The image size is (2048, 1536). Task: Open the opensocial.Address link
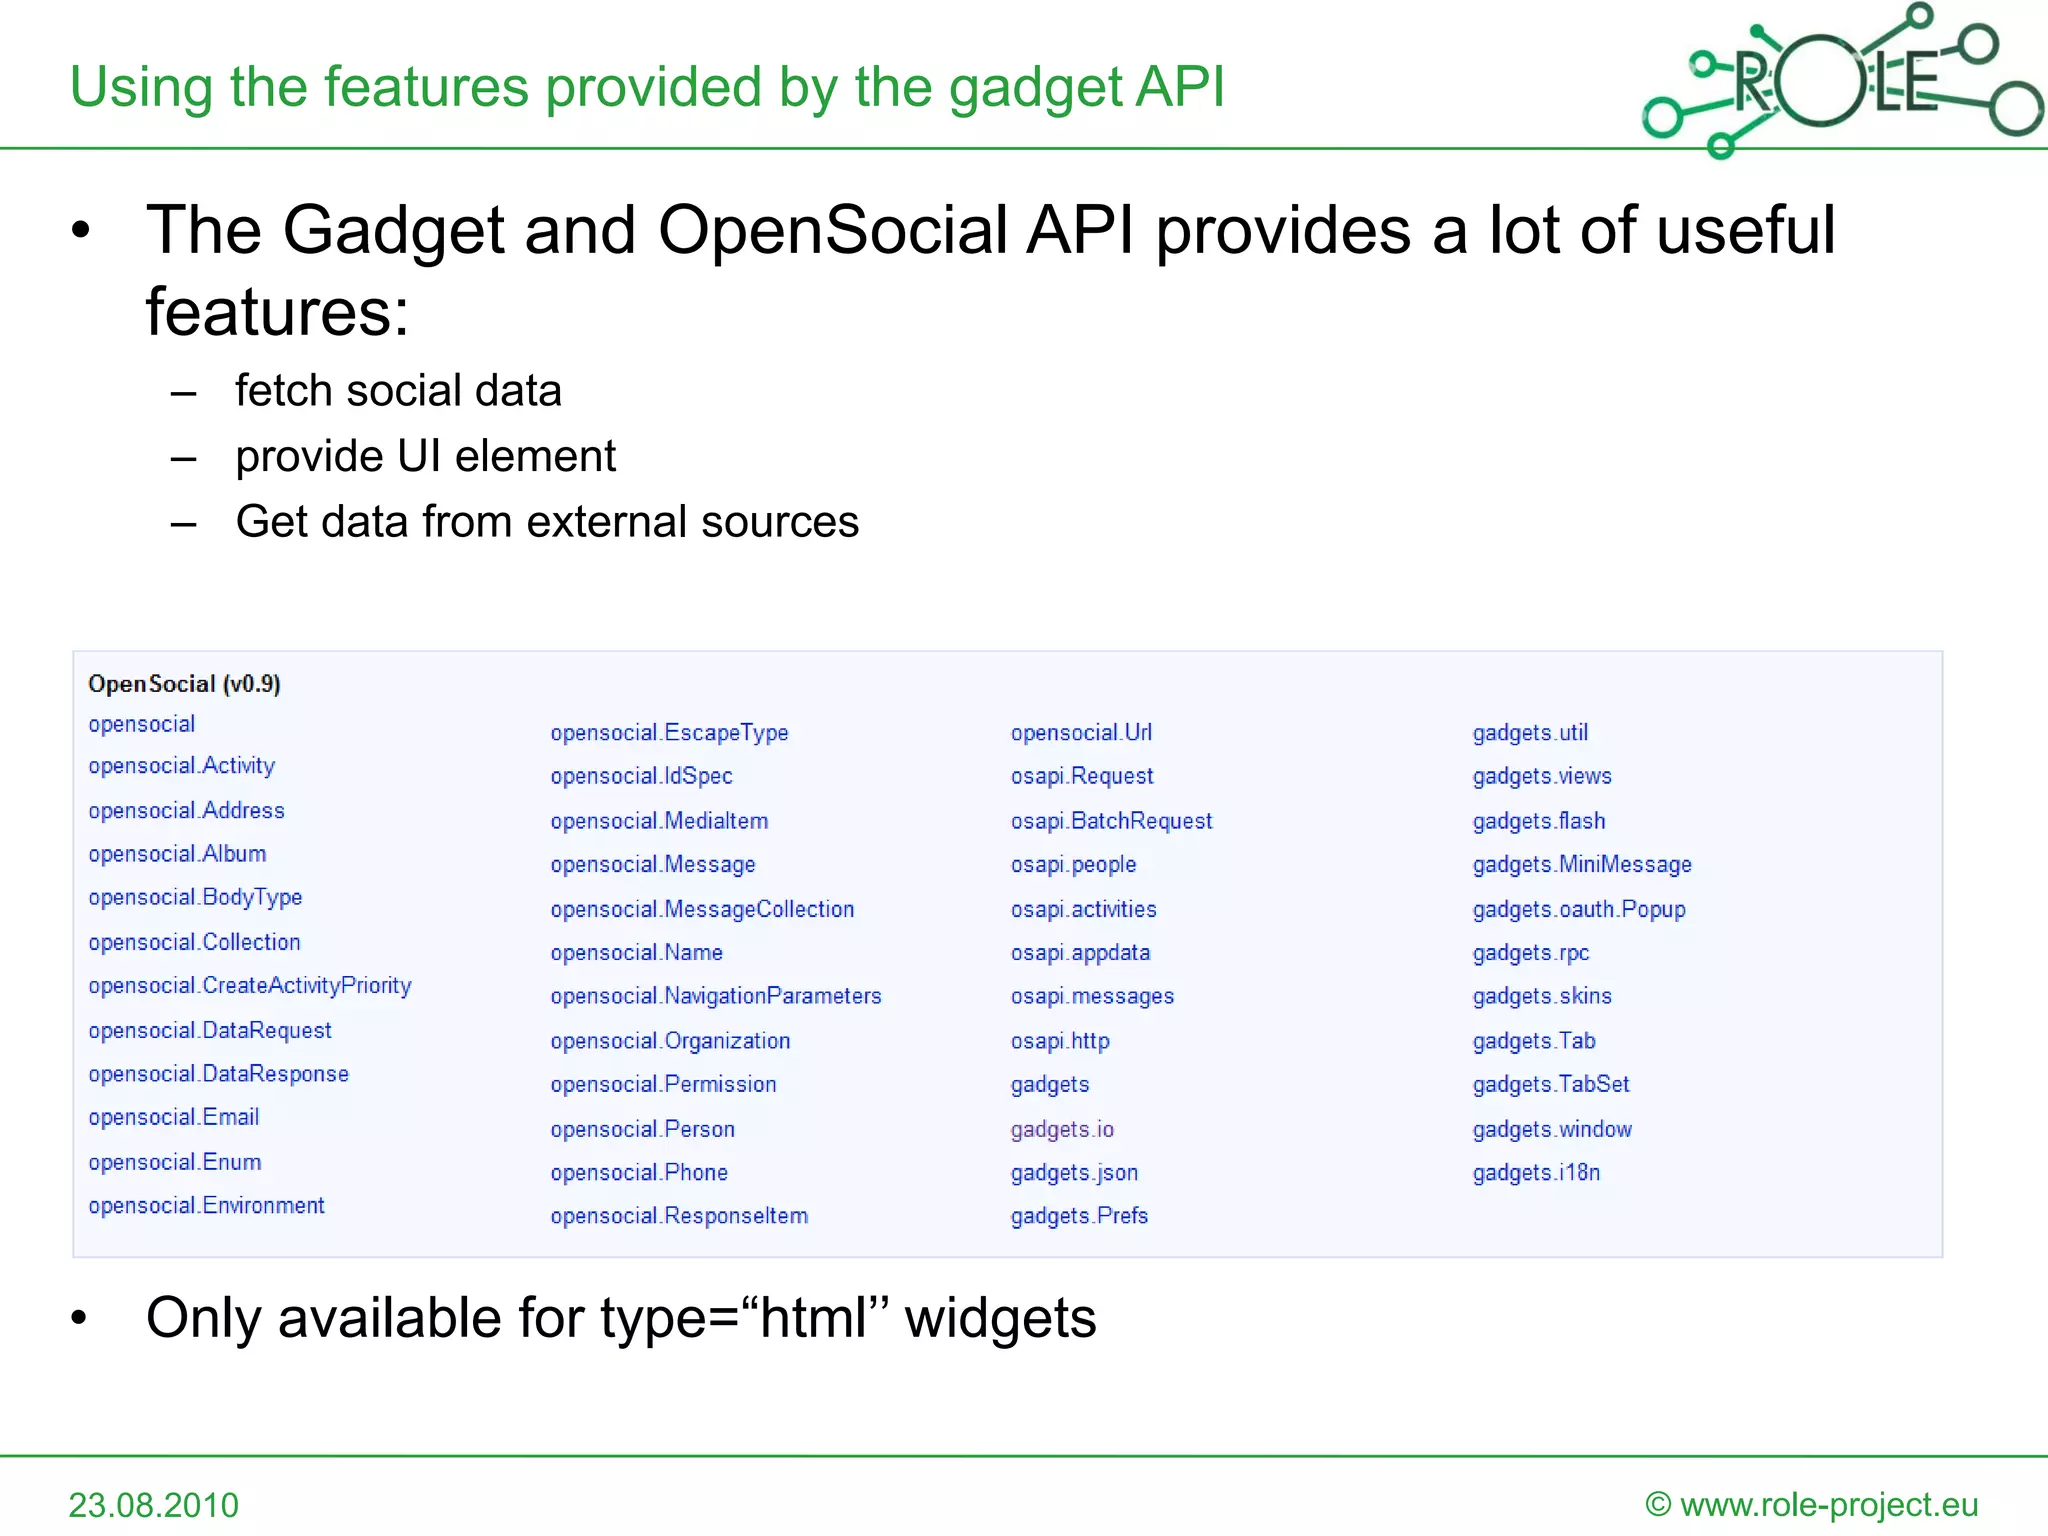coord(186,810)
